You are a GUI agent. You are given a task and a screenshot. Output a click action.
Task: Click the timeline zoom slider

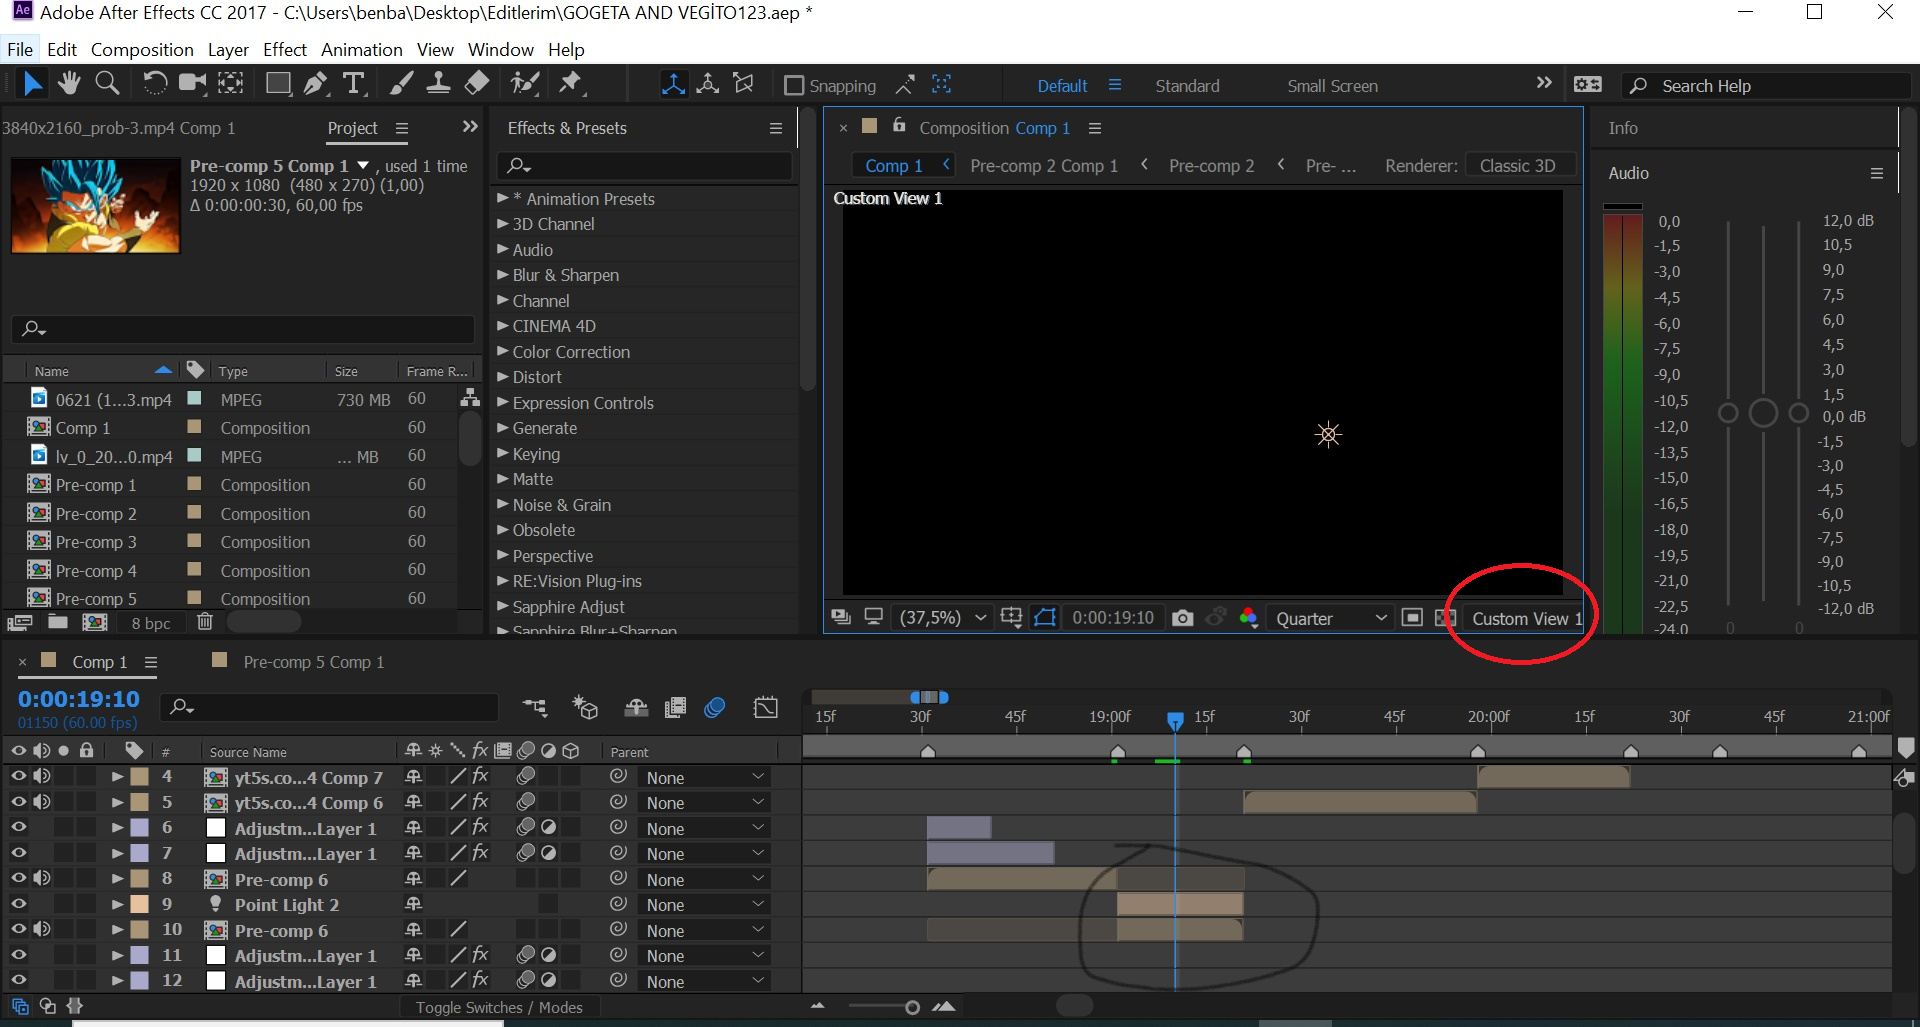(x=911, y=1007)
